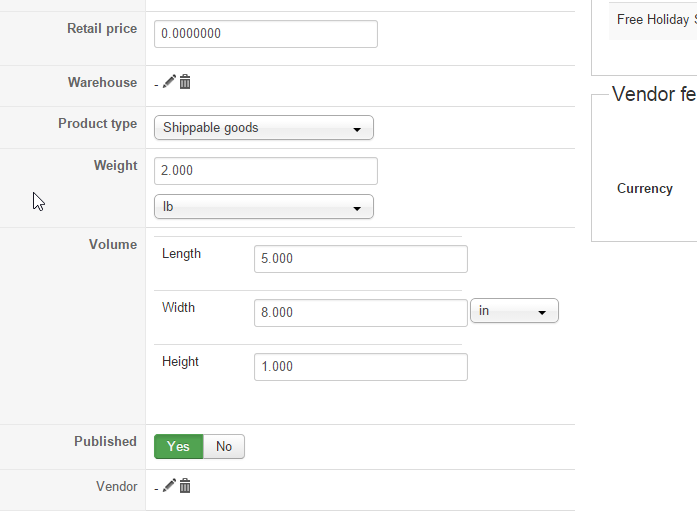Focus the Length input field
Image resolution: width=697 pixels, height=511 pixels.
[x=360, y=259]
